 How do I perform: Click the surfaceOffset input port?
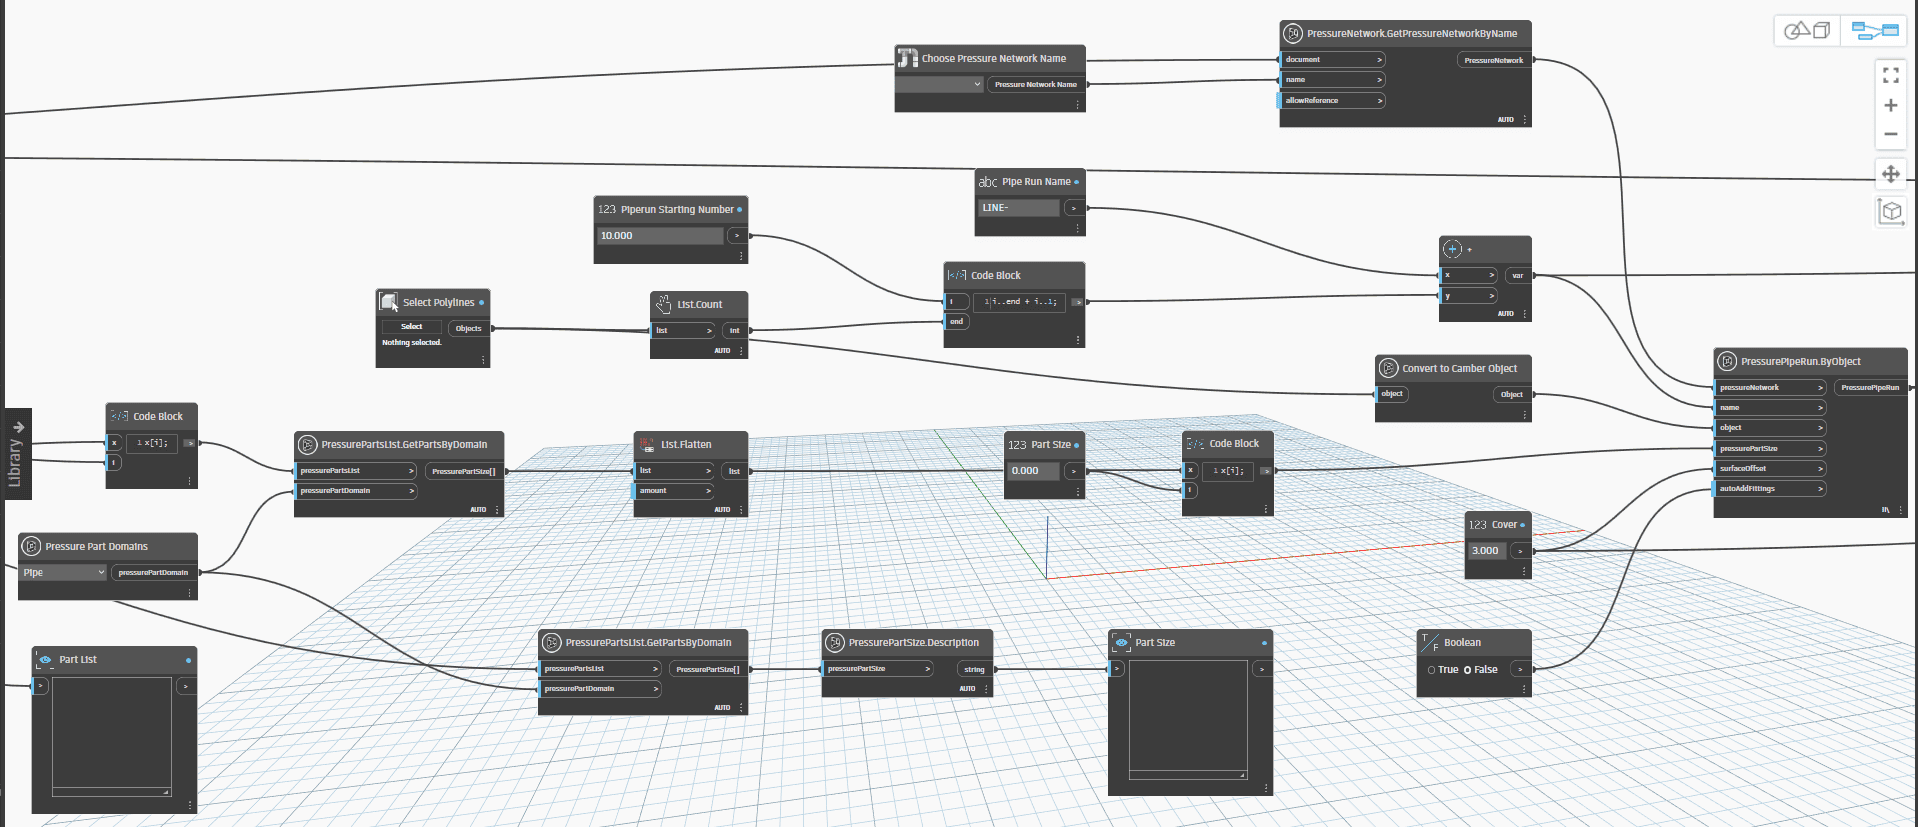(x=1770, y=468)
